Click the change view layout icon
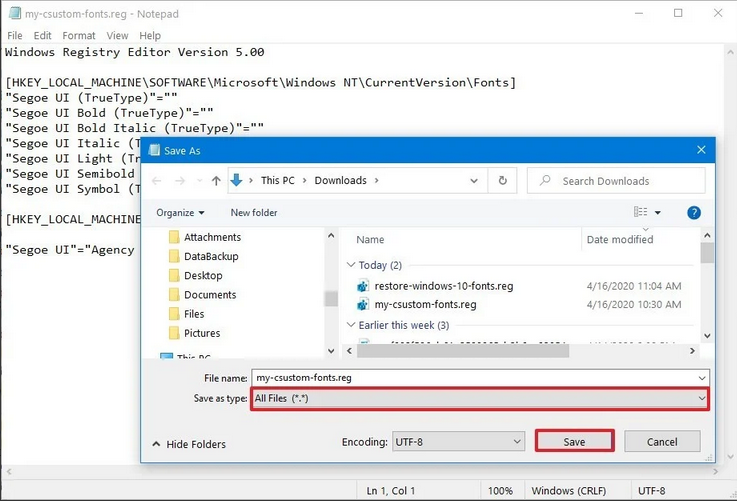 tap(641, 212)
